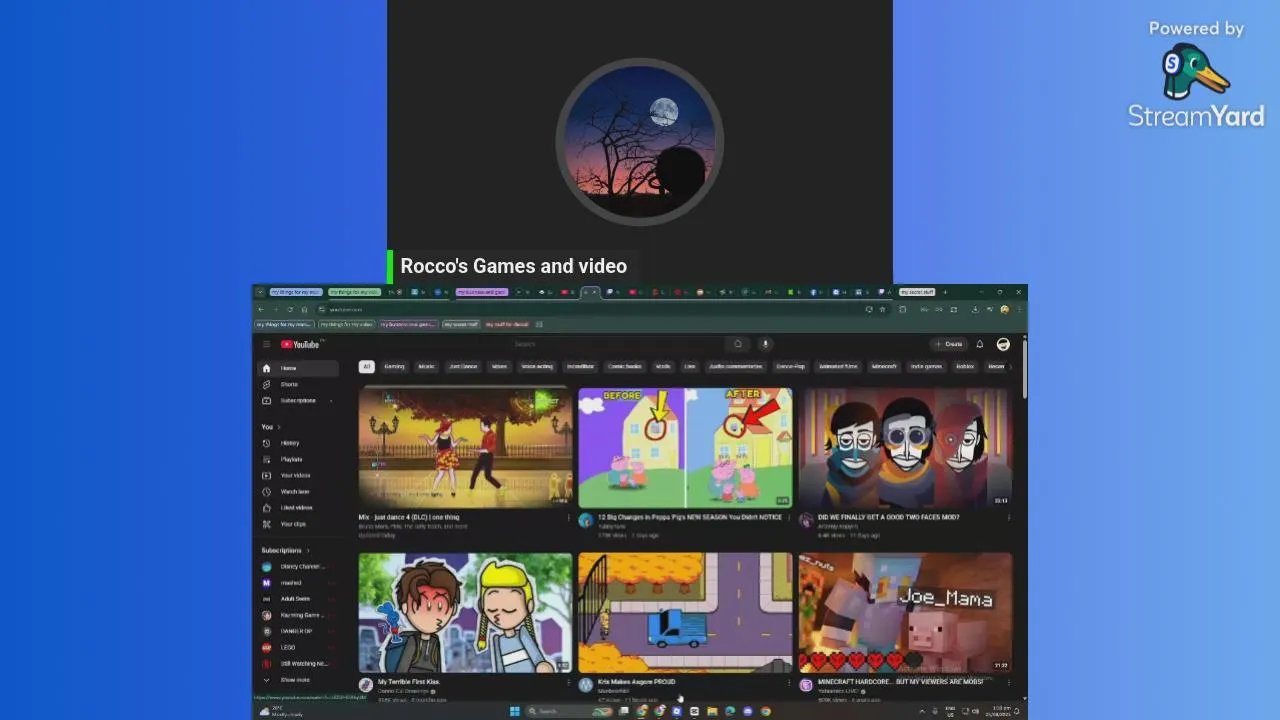The width and height of the screenshot is (1280, 720).
Task: Open Playlists in the sidebar
Action: tap(298, 459)
